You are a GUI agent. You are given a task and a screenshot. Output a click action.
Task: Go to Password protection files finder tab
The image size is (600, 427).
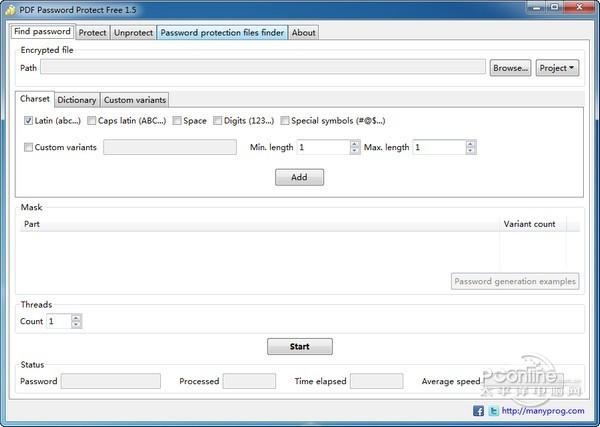click(222, 33)
